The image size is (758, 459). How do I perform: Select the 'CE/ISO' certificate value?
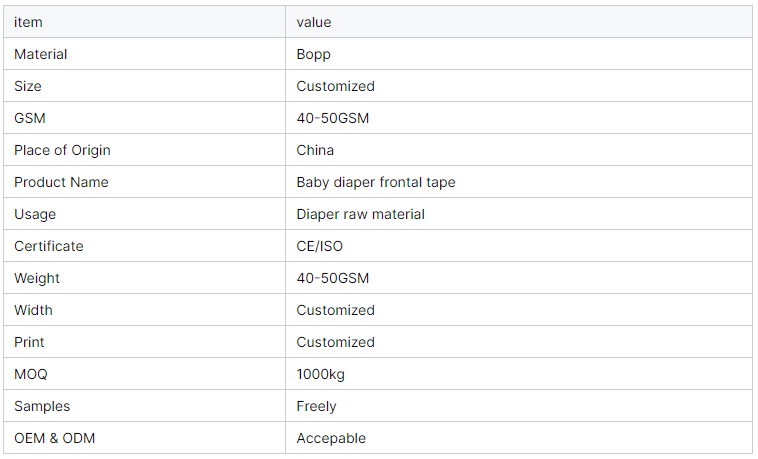(x=320, y=246)
